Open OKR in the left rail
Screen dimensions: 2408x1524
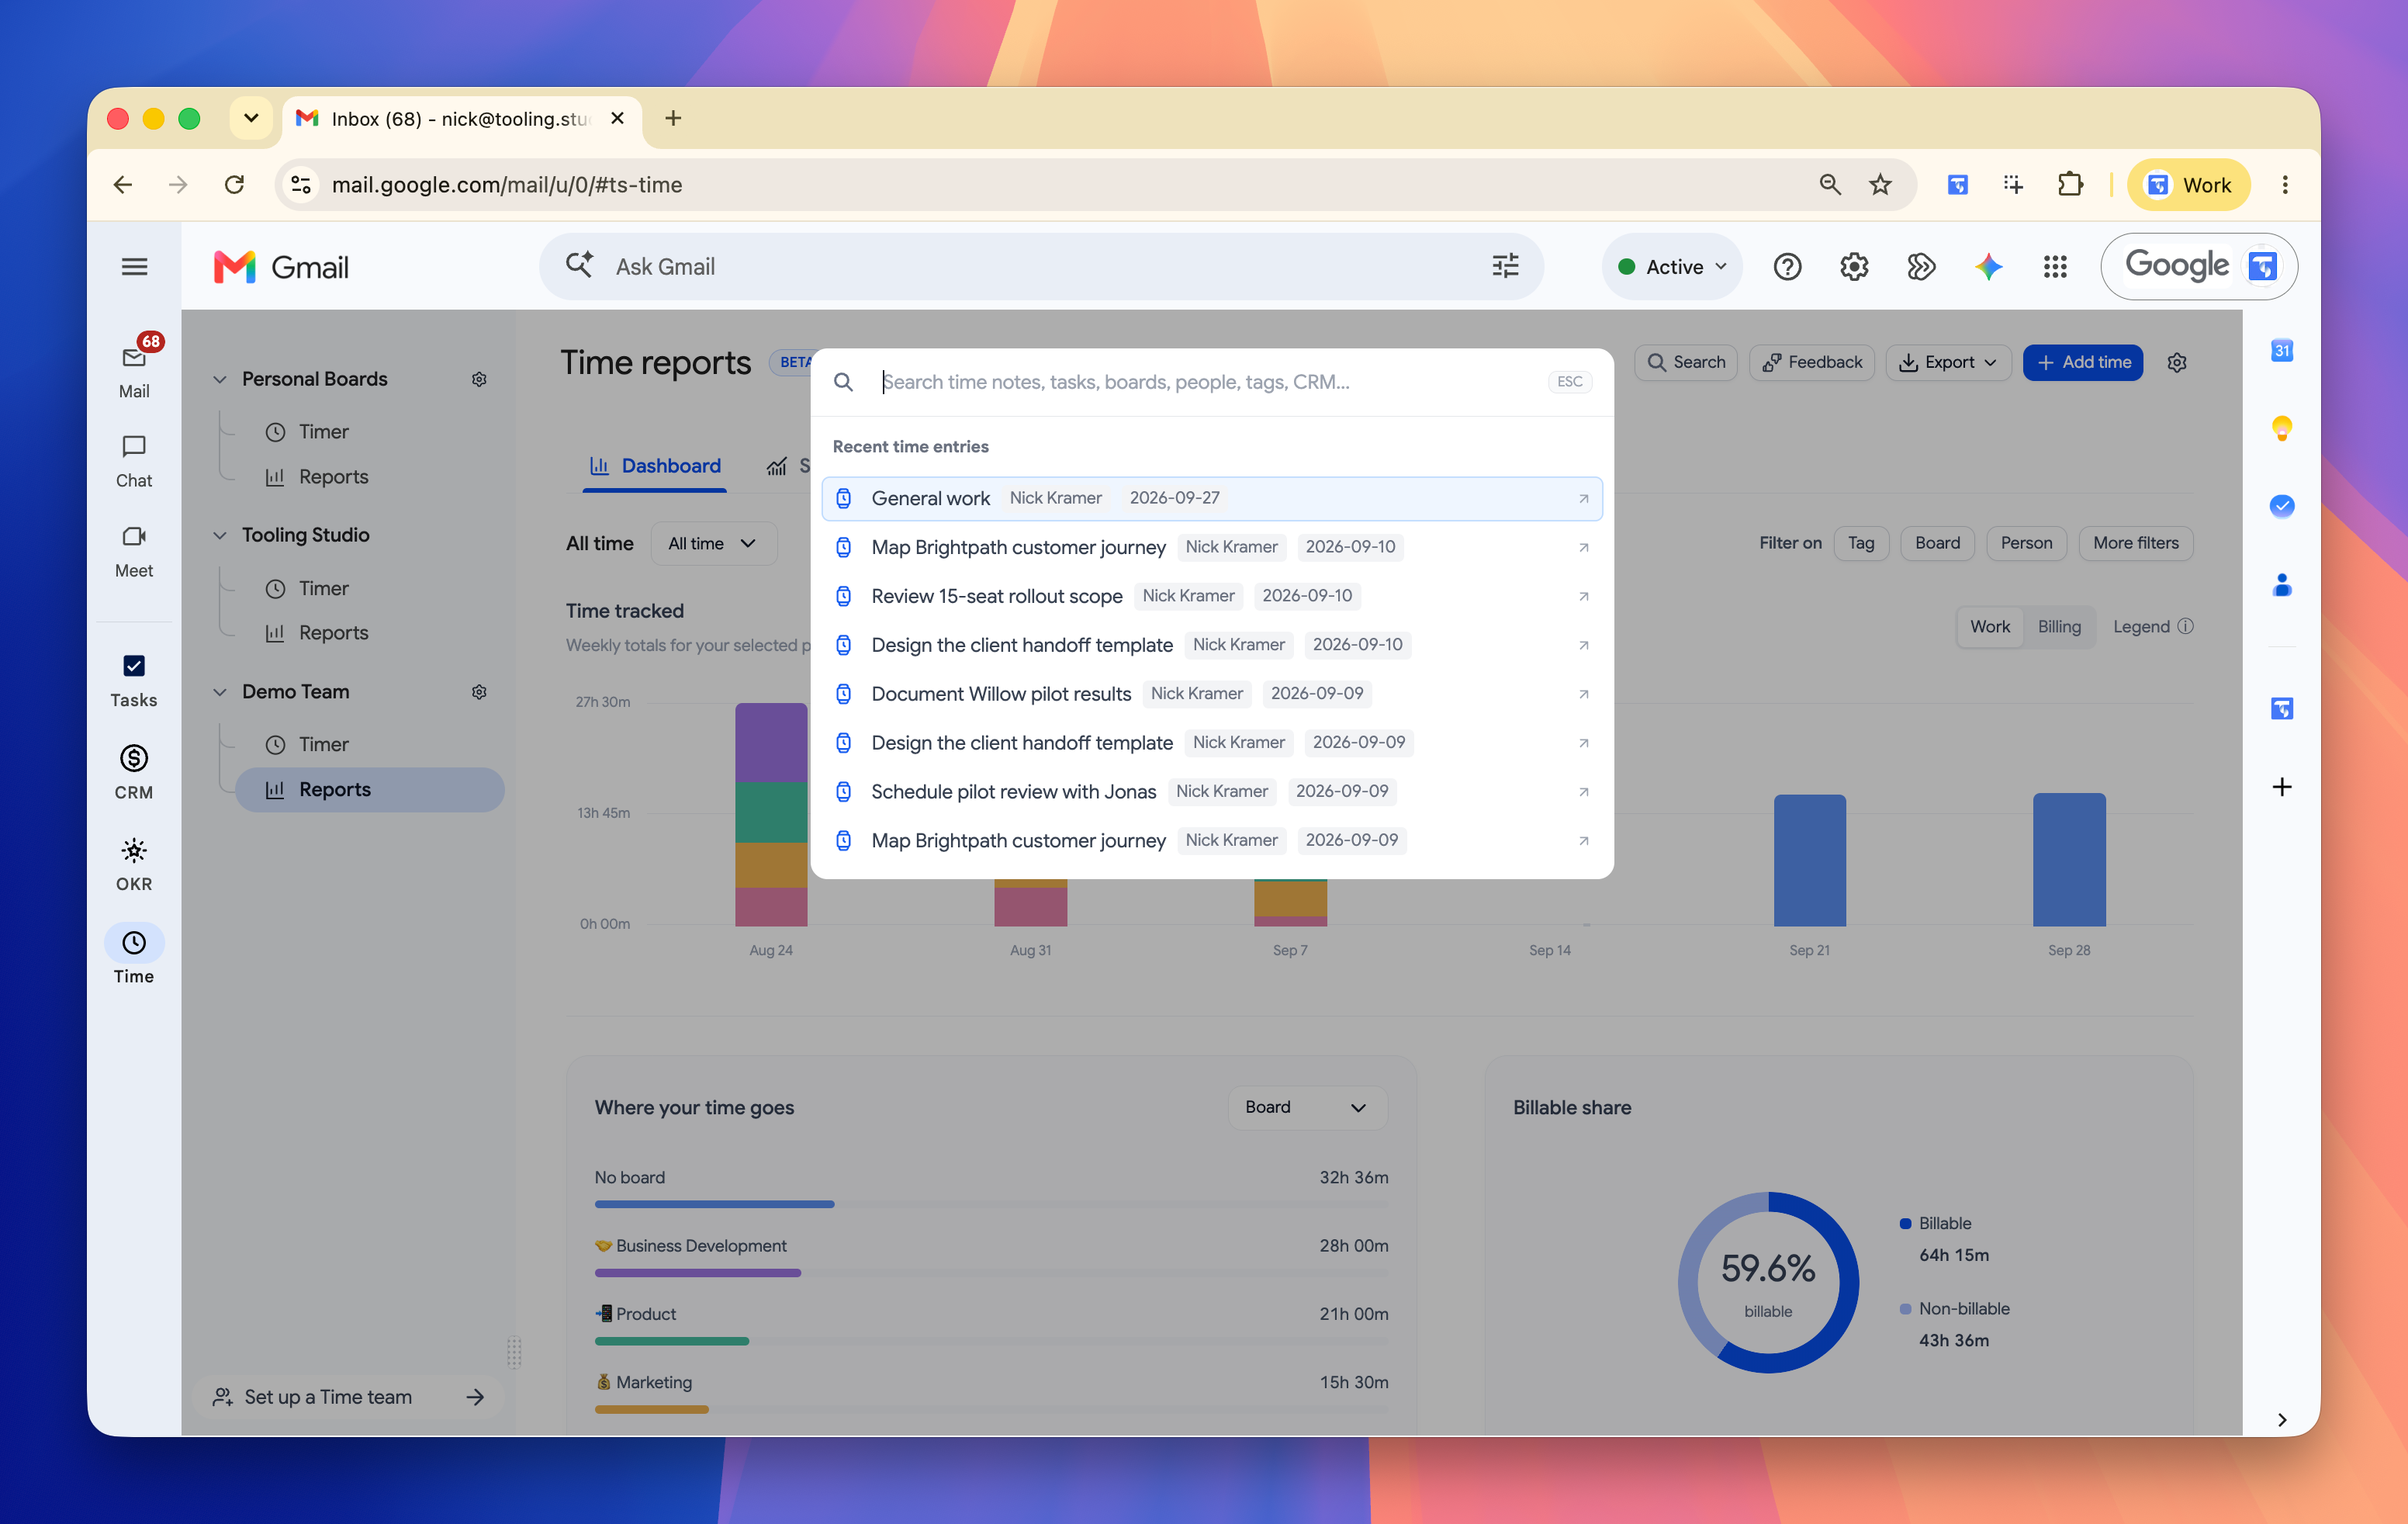[134, 864]
